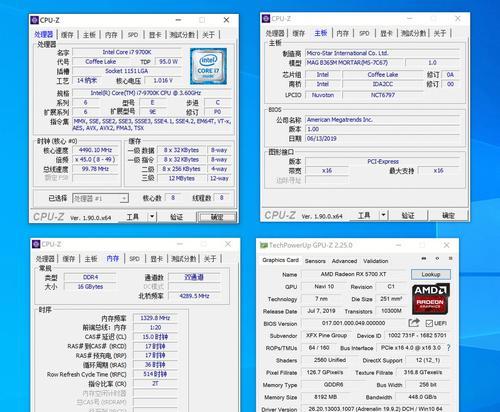
Task: Click the Socket 1151 LGA value
Action: point(127,71)
